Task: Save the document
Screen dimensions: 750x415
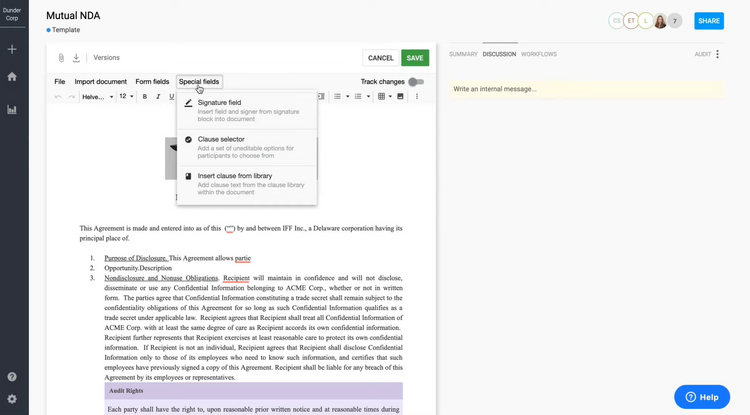Action: click(x=415, y=58)
